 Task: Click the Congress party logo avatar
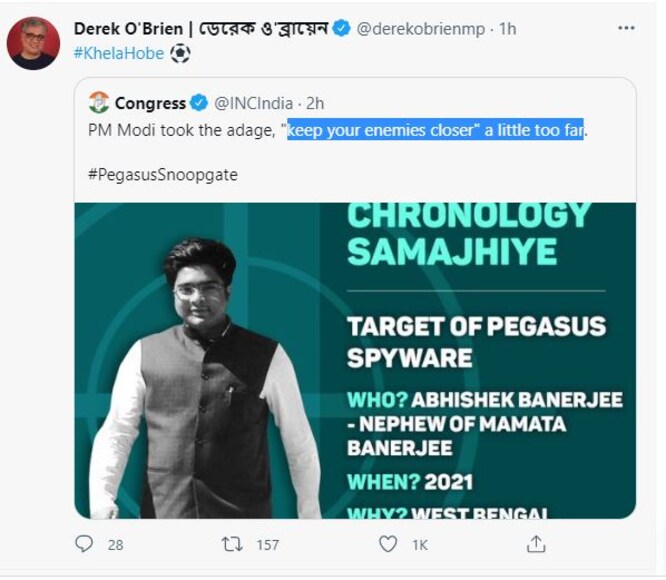(x=99, y=103)
